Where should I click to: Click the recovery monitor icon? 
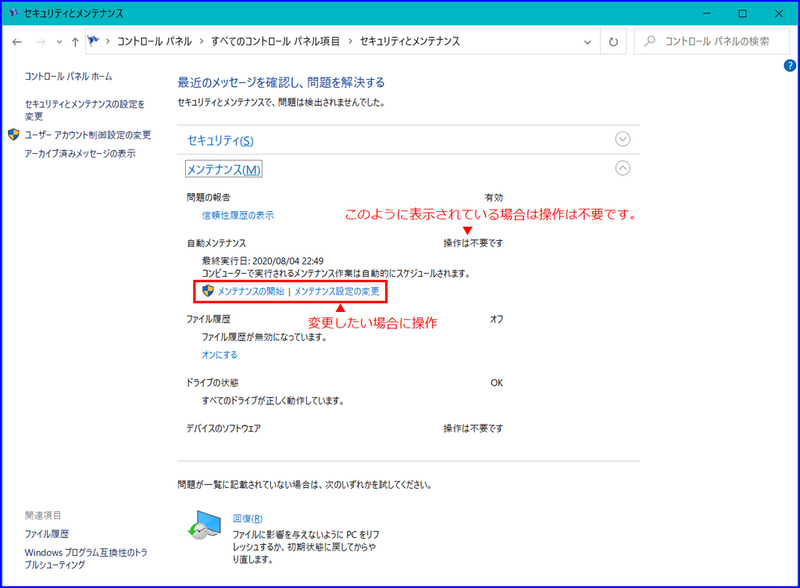click(204, 525)
